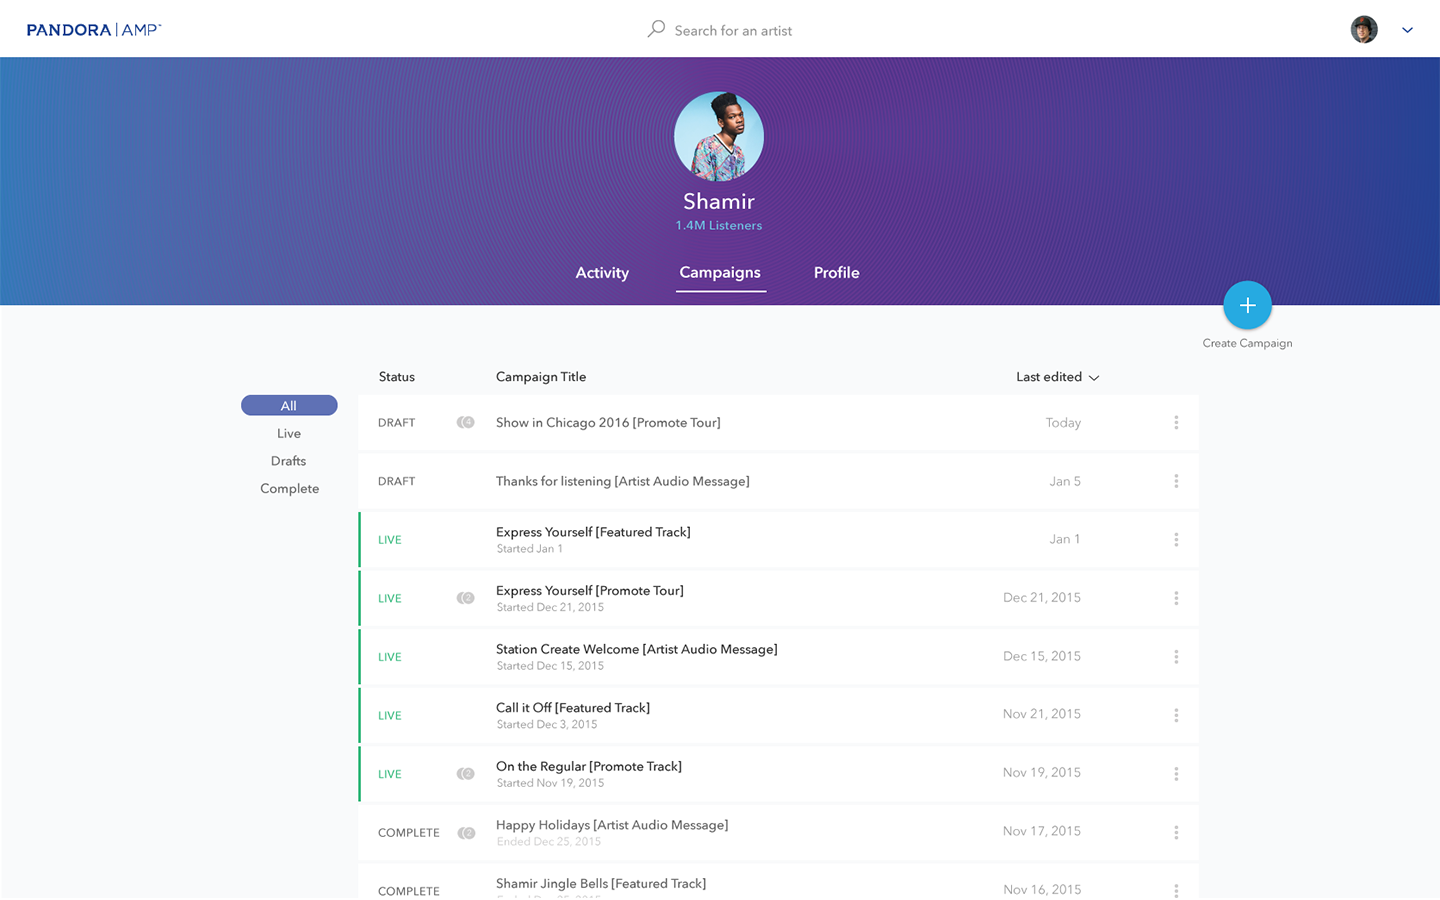Image resolution: width=1440 pixels, height=900 pixels.
Task: Switch to the Activity tab
Action: pos(602,272)
